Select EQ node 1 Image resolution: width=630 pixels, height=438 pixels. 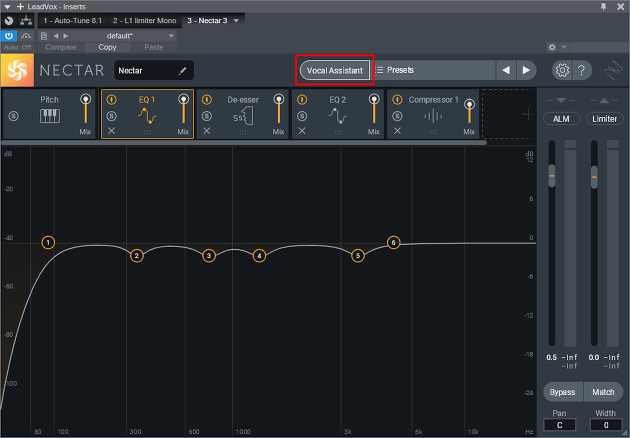tap(48, 242)
